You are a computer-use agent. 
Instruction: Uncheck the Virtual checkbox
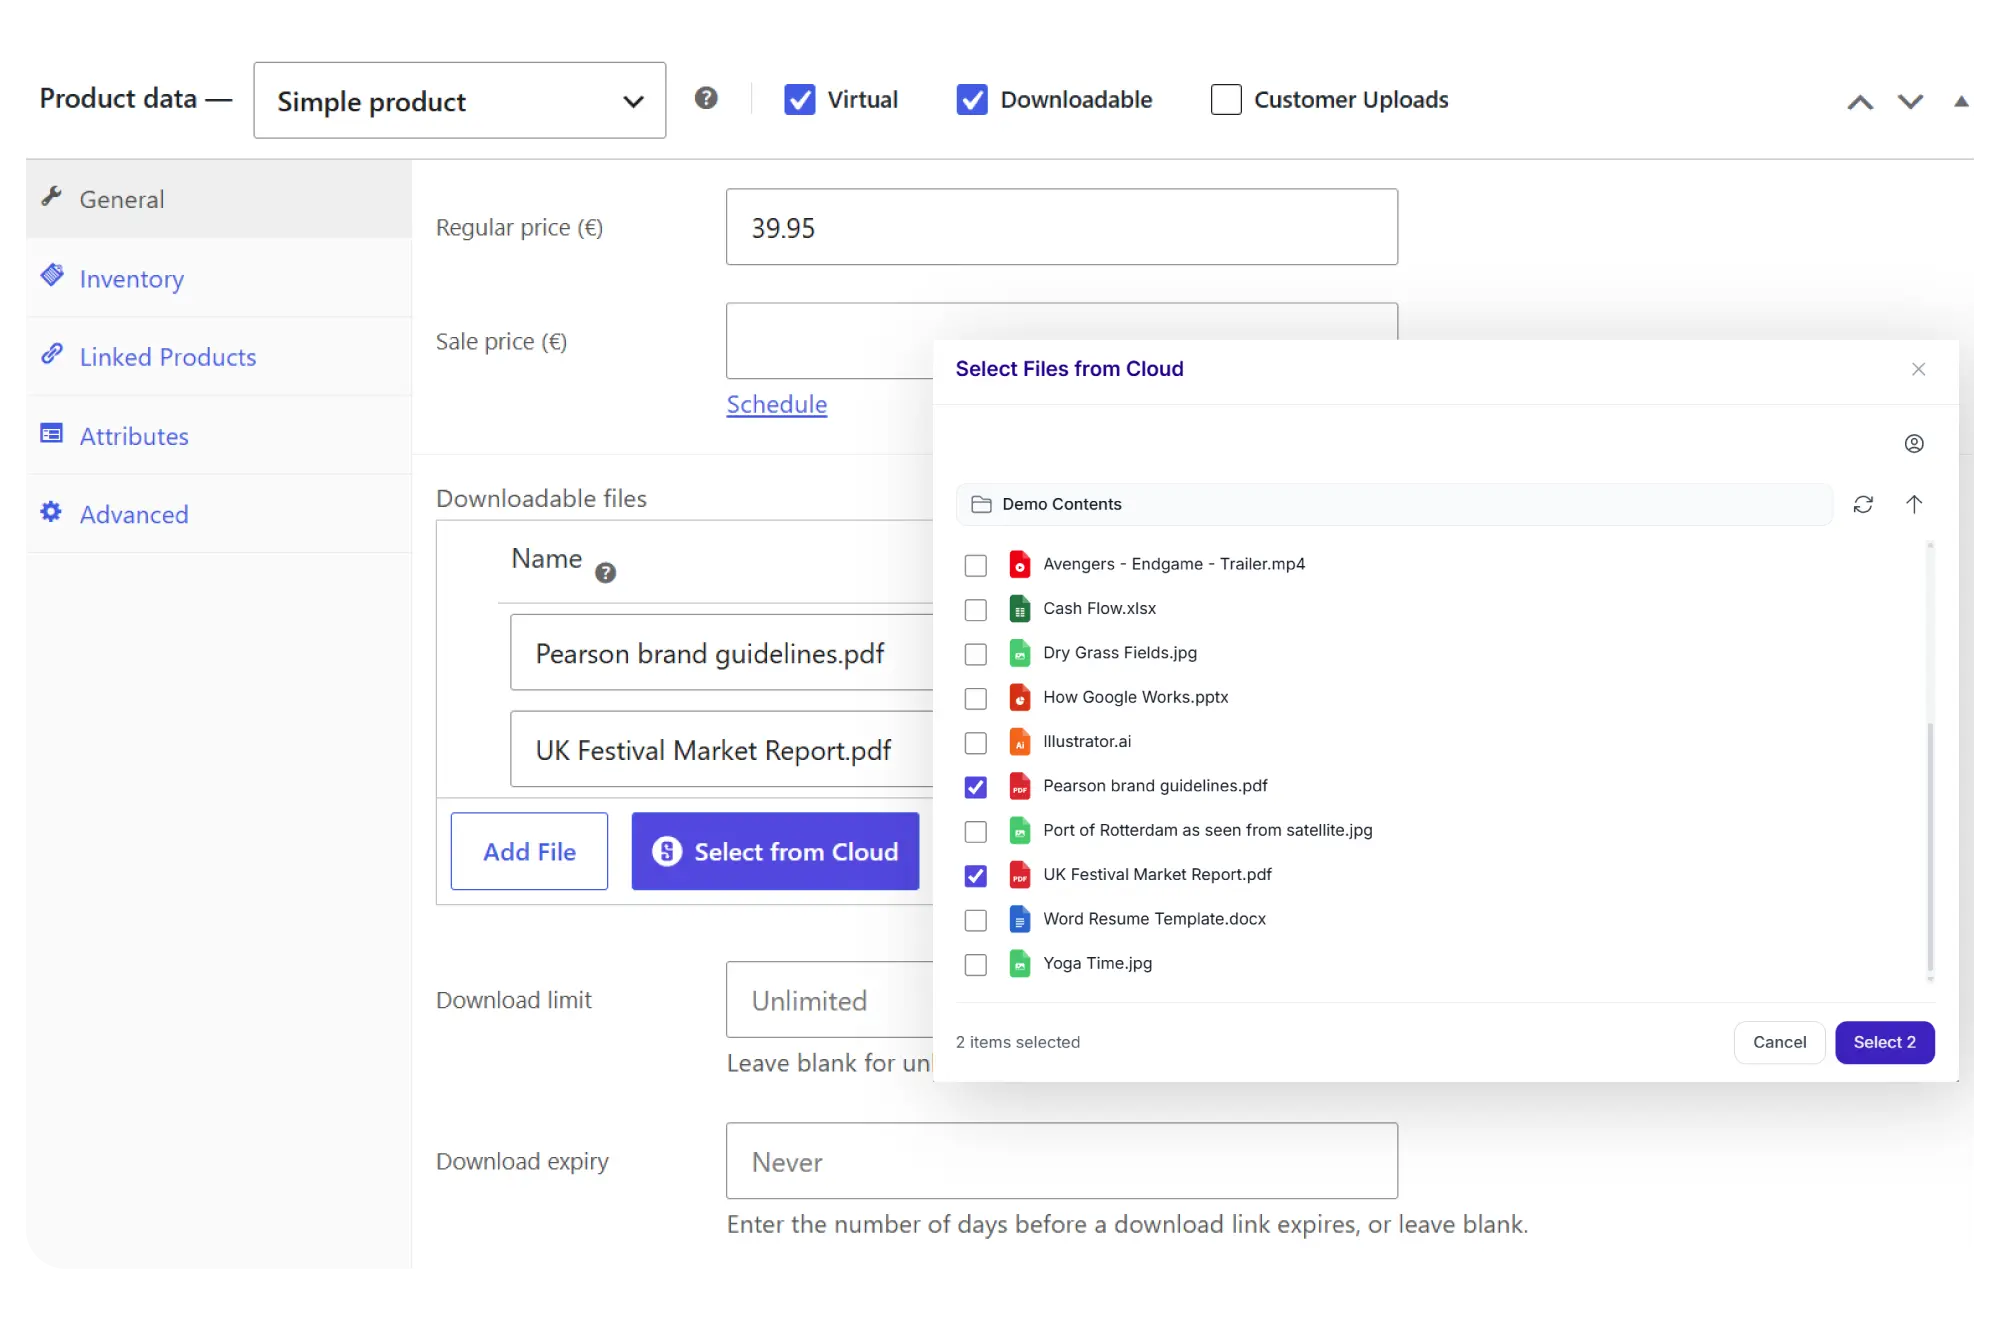799,100
